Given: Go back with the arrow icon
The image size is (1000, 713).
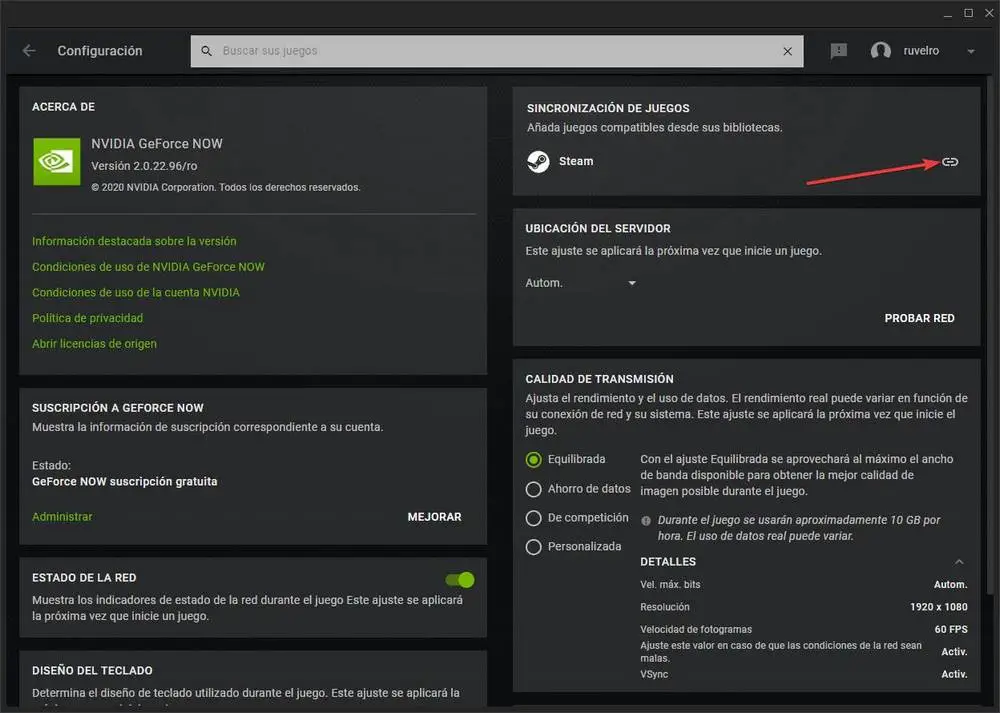Looking at the screenshot, I should (29, 50).
